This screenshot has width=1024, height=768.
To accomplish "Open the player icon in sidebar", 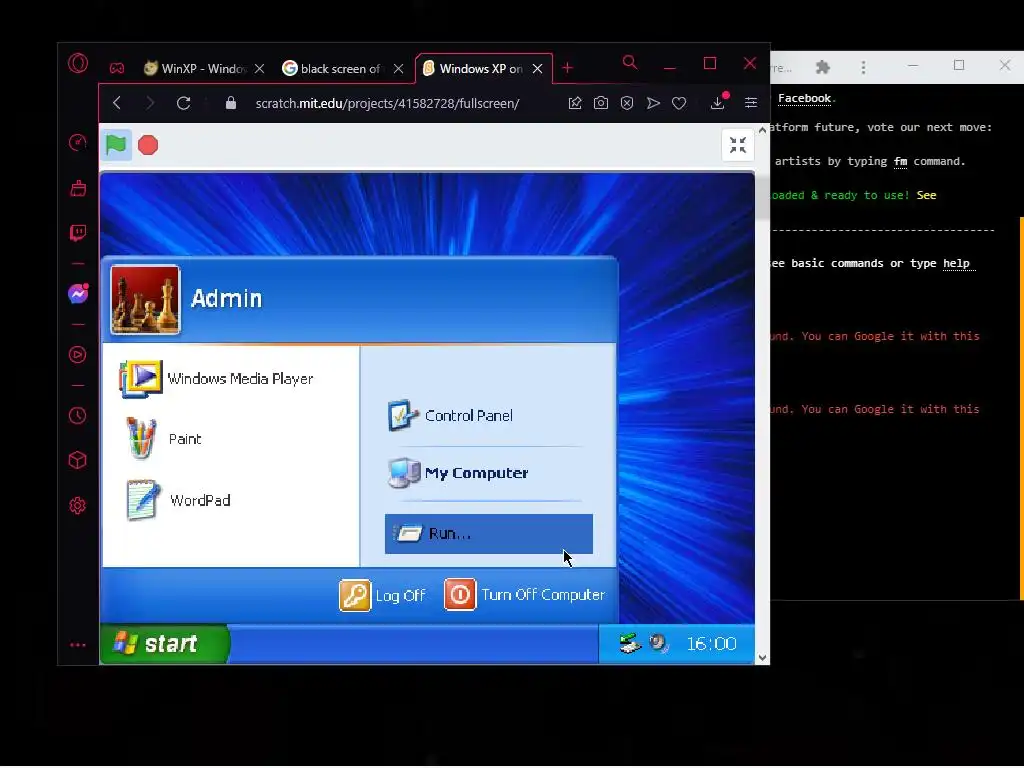I will [78, 355].
